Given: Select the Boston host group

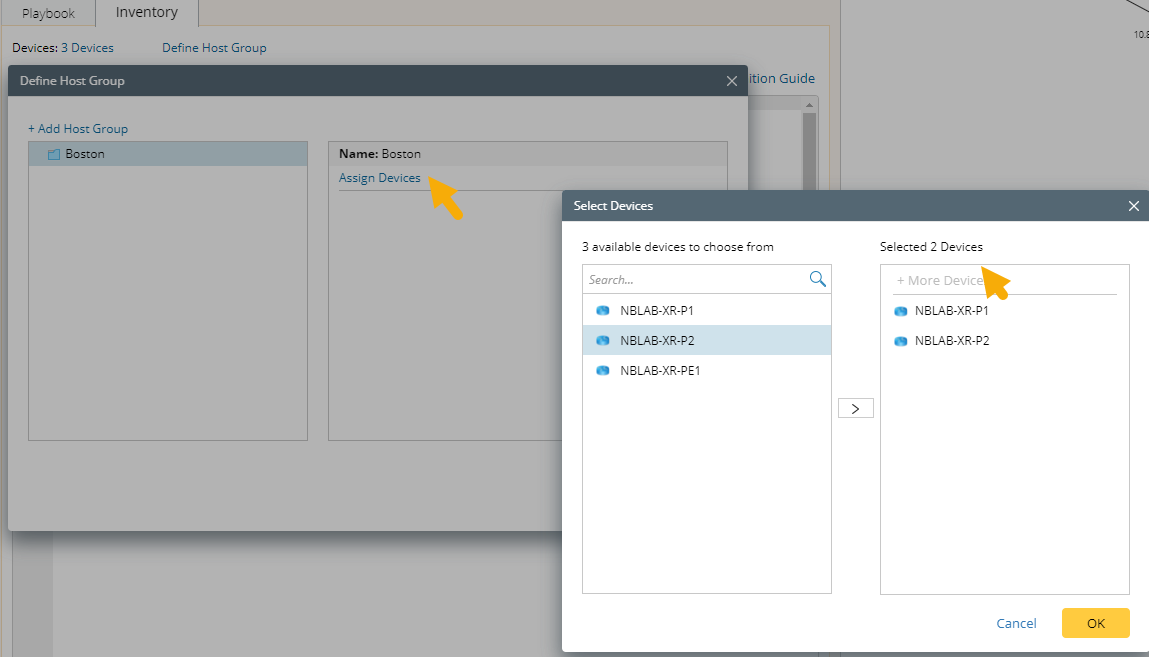Looking at the screenshot, I should (x=85, y=154).
